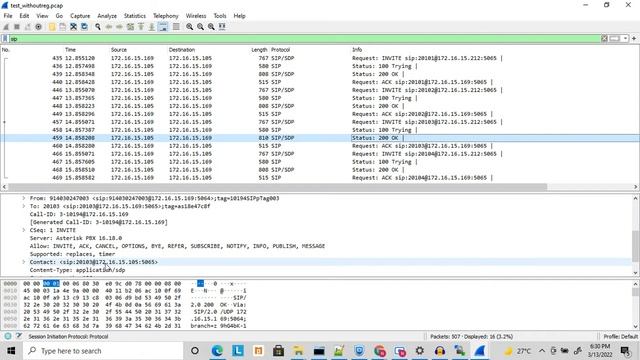
Task: Select packet 436 Status 100 Trying
Action: pyautogui.click(x=320, y=66)
